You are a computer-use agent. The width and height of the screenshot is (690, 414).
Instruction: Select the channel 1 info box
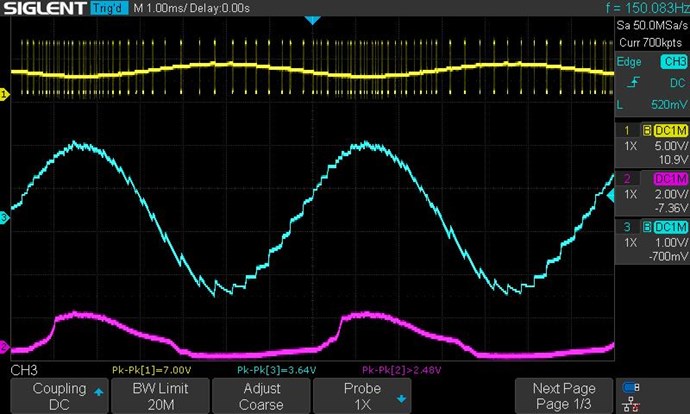click(x=652, y=145)
